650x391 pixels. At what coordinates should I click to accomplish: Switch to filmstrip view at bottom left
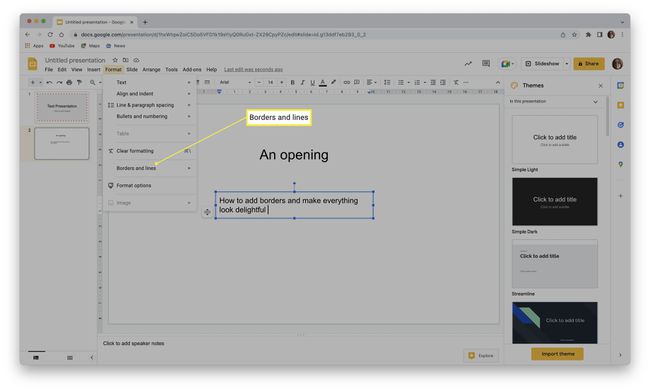(36, 357)
